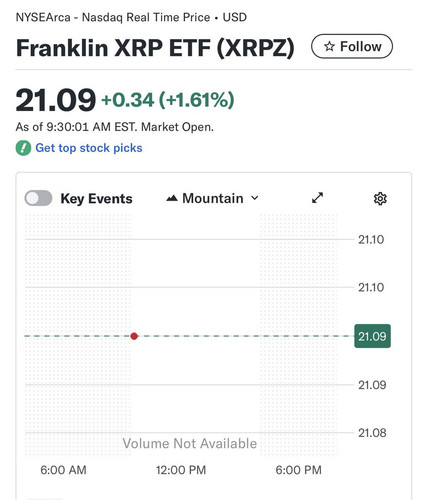Viewport: 428px width, 500px height.
Task: Click the 6:00 AM time axis label
Action: [63, 470]
